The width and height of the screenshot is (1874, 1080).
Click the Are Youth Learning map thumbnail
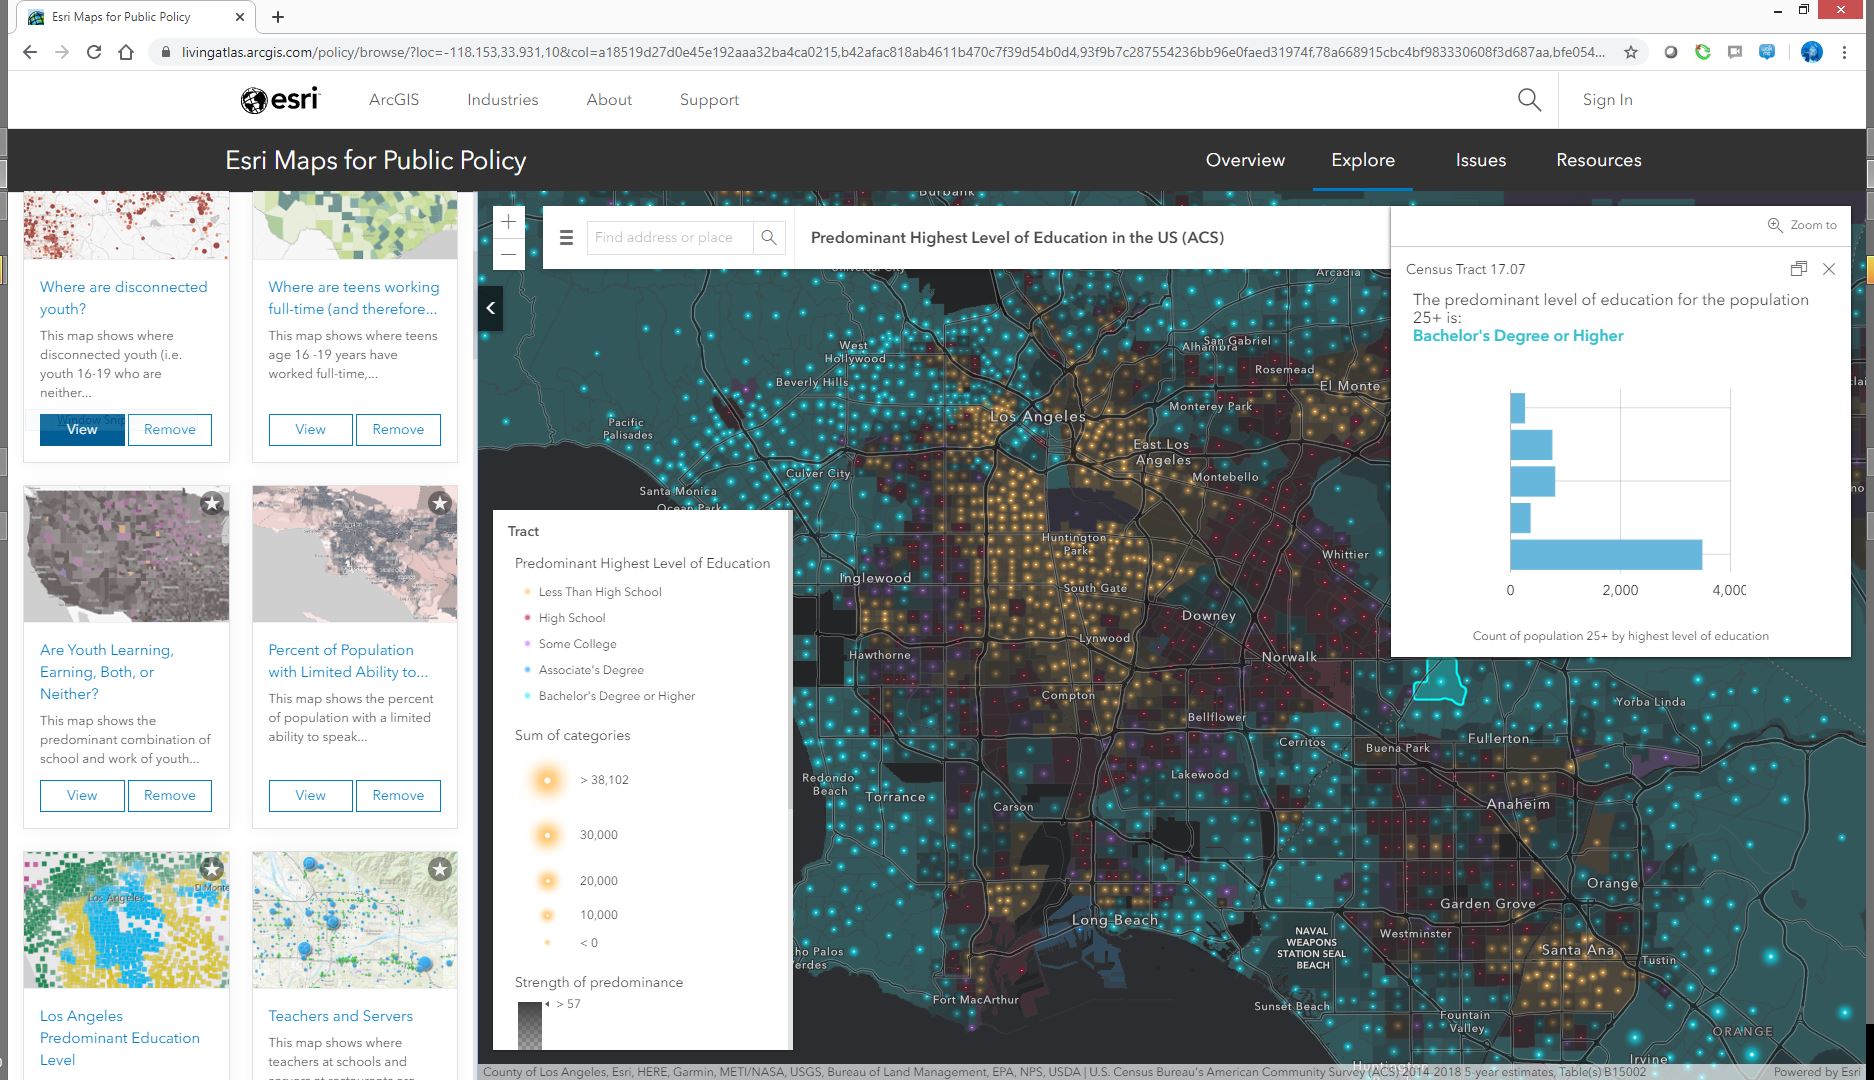point(126,554)
